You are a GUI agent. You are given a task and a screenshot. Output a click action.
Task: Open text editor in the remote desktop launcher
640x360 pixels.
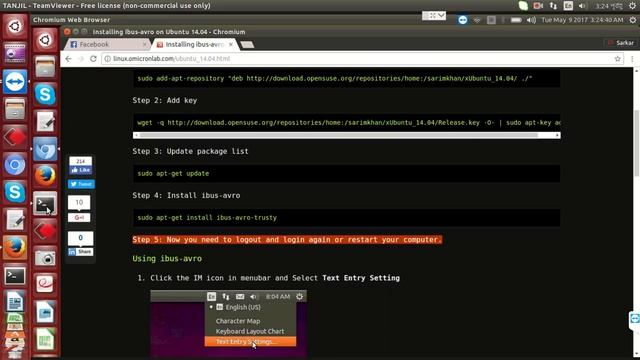point(45,122)
